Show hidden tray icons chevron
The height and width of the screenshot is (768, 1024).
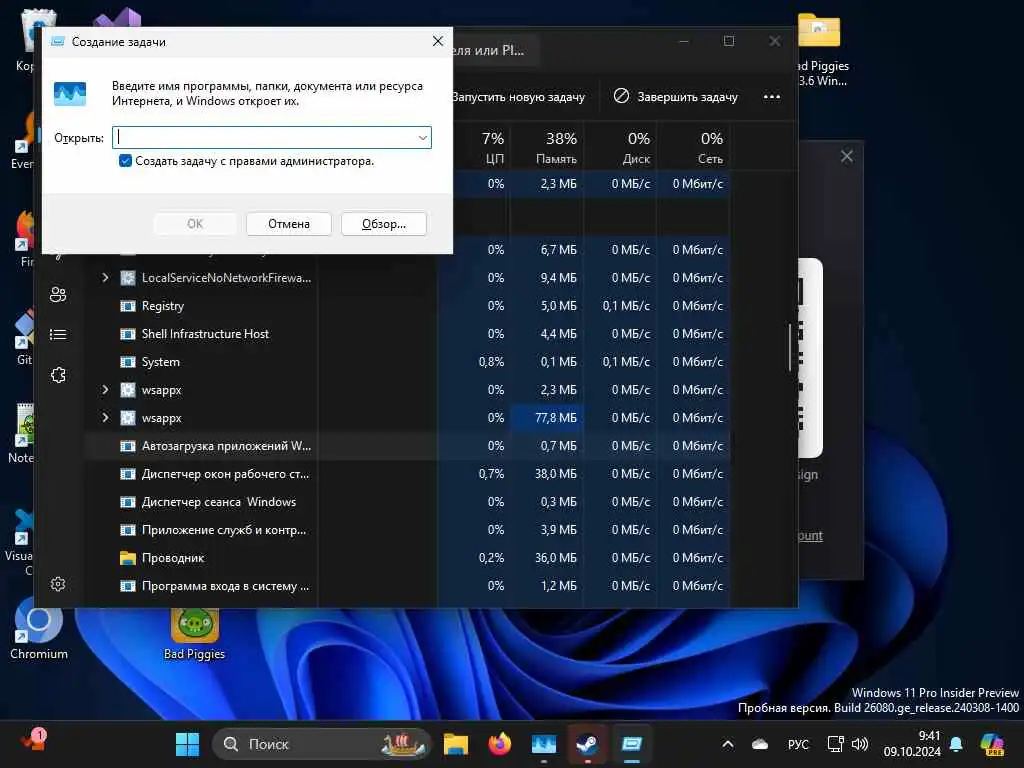pos(728,744)
